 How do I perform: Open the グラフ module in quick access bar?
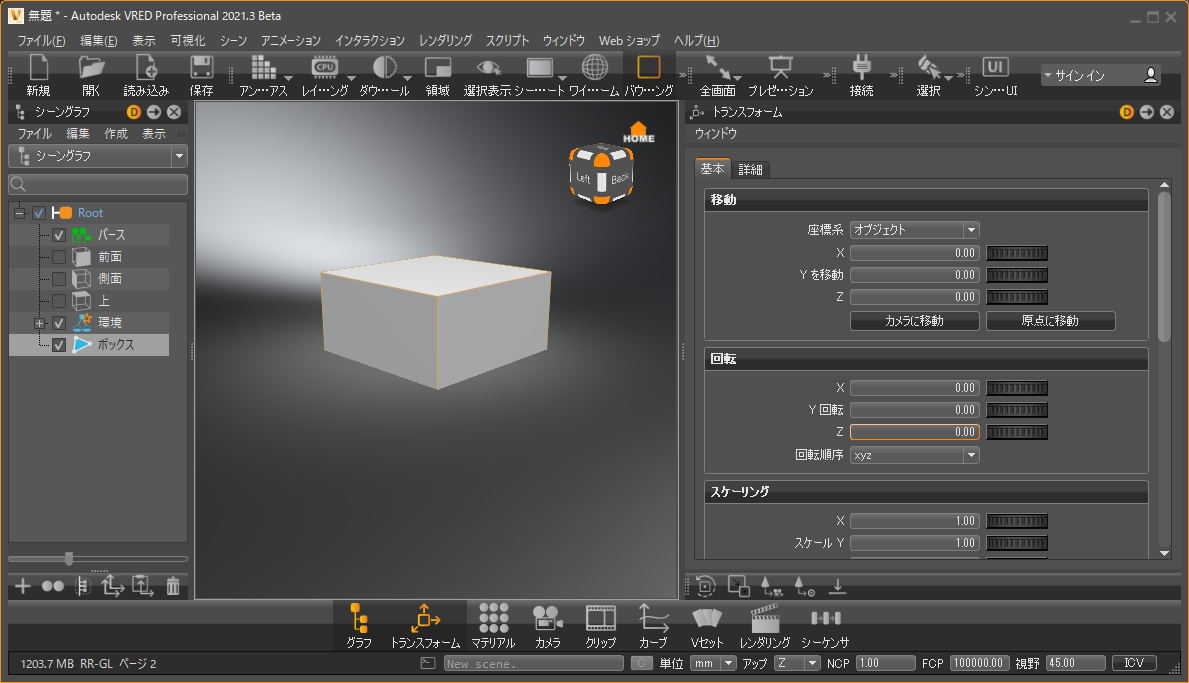point(359,626)
